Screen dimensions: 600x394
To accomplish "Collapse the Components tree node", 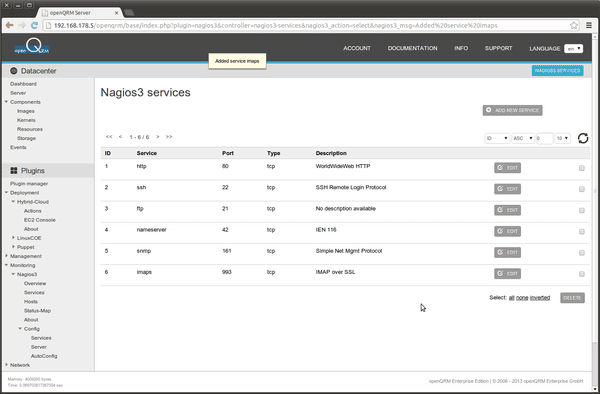I will pos(7,102).
